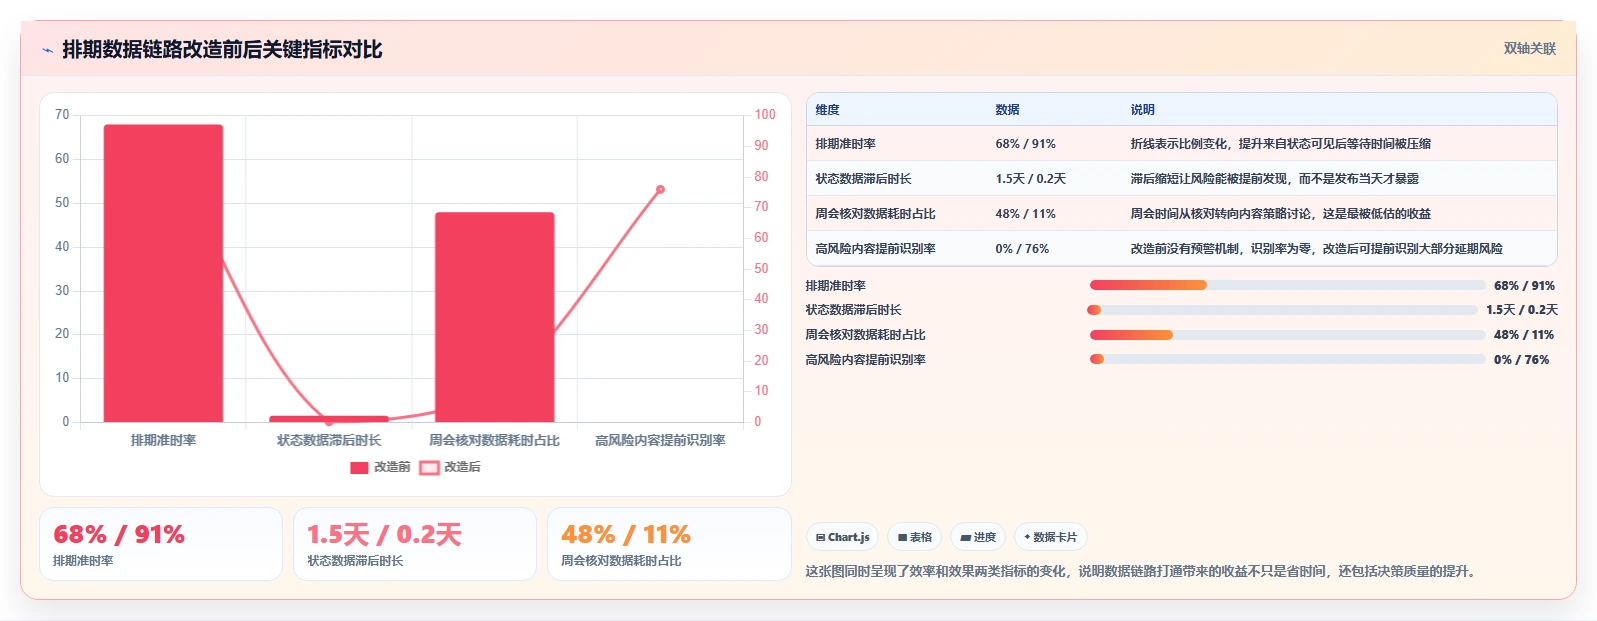Screen dimensions: 1597x621
Task: Click the red right-axis tick 90
Action: coord(762,146)
